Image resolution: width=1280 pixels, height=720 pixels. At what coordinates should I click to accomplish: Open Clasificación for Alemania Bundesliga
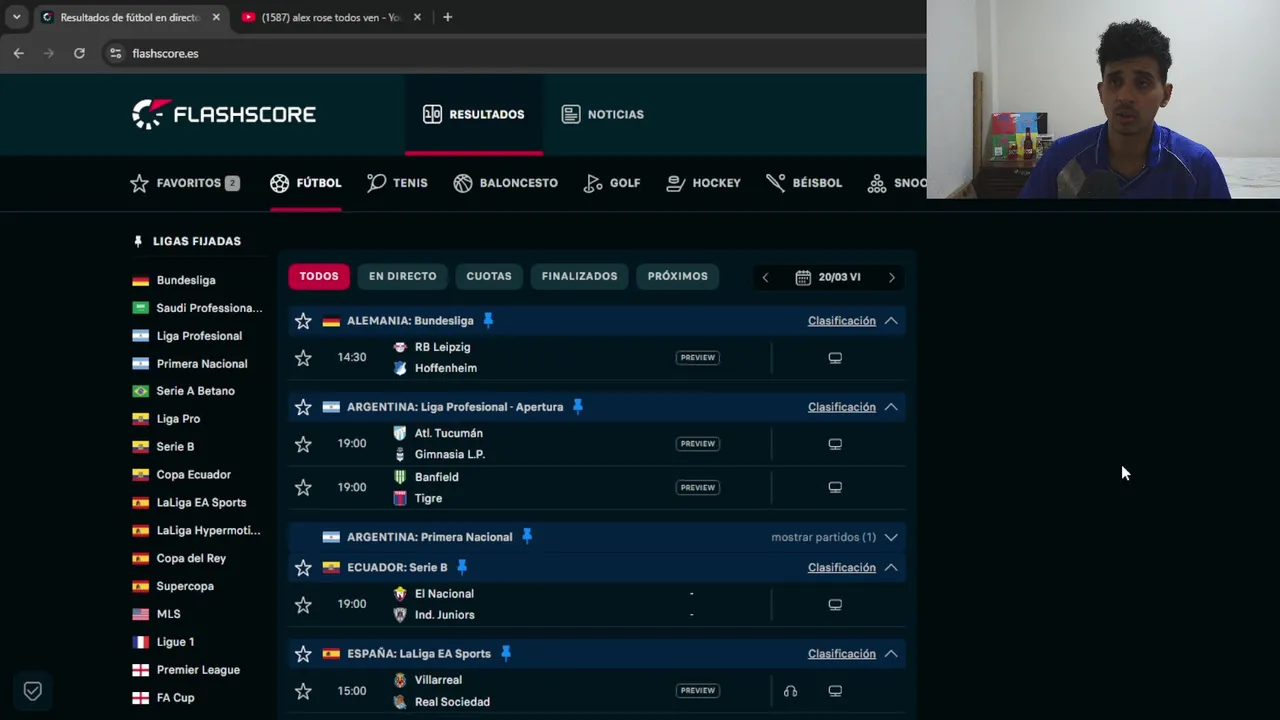pos(842,321)
